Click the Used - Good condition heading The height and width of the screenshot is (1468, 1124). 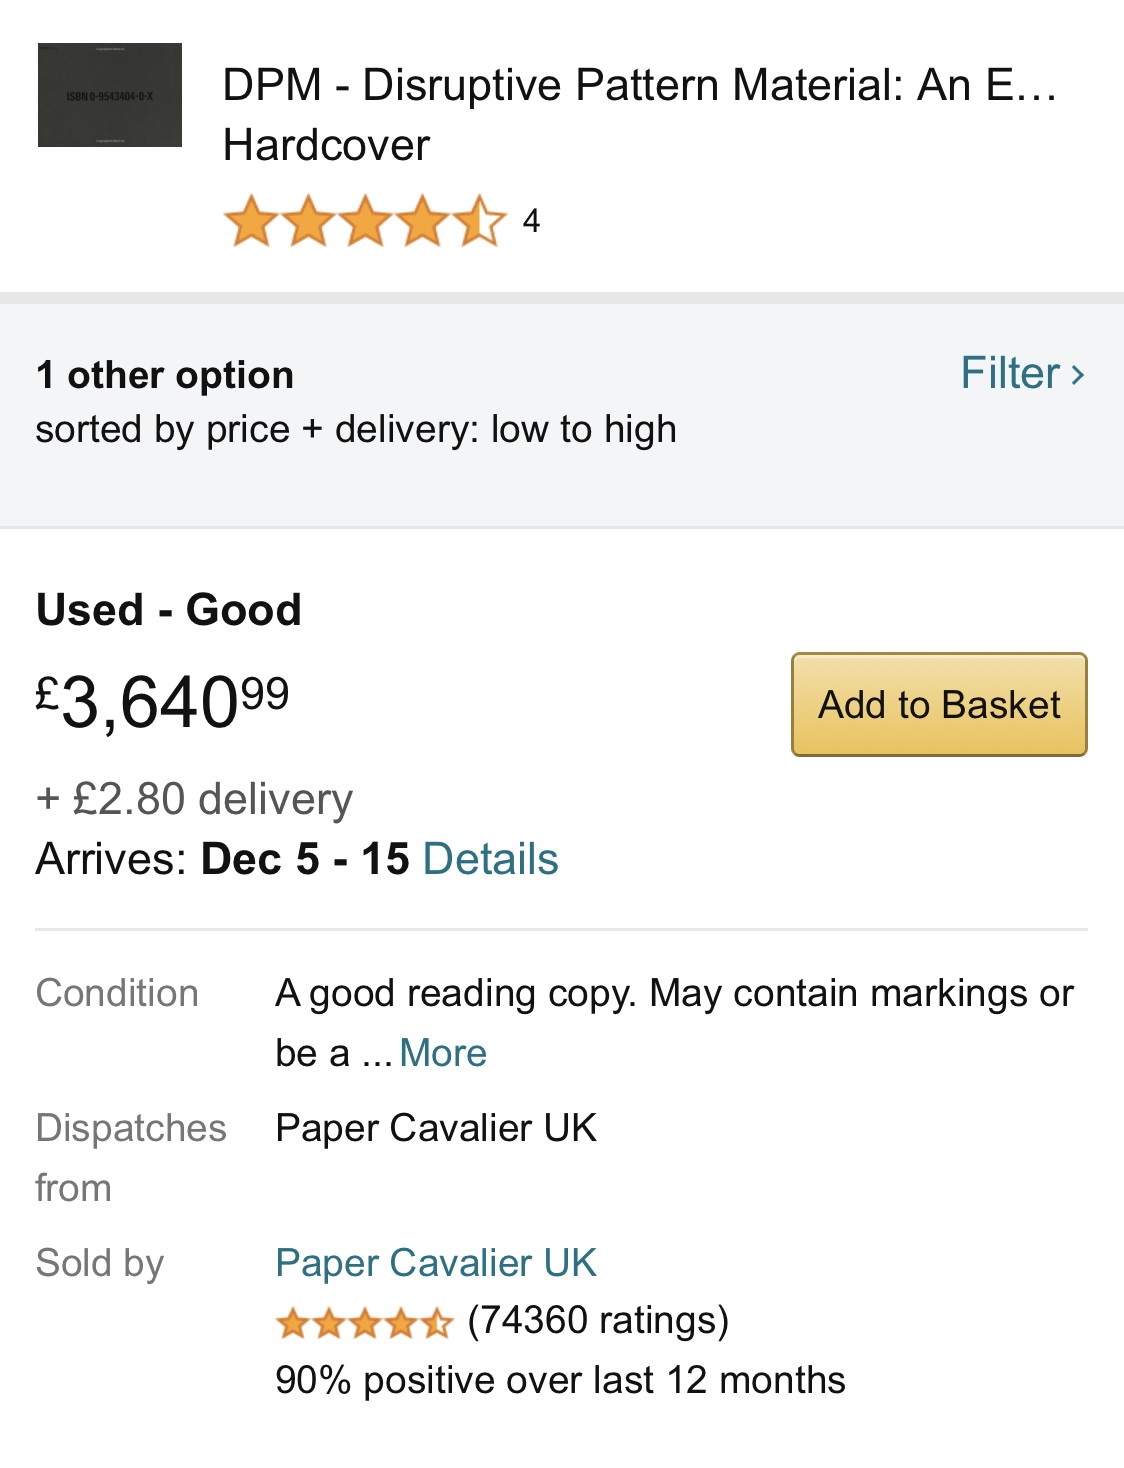(x=169, y=609)
